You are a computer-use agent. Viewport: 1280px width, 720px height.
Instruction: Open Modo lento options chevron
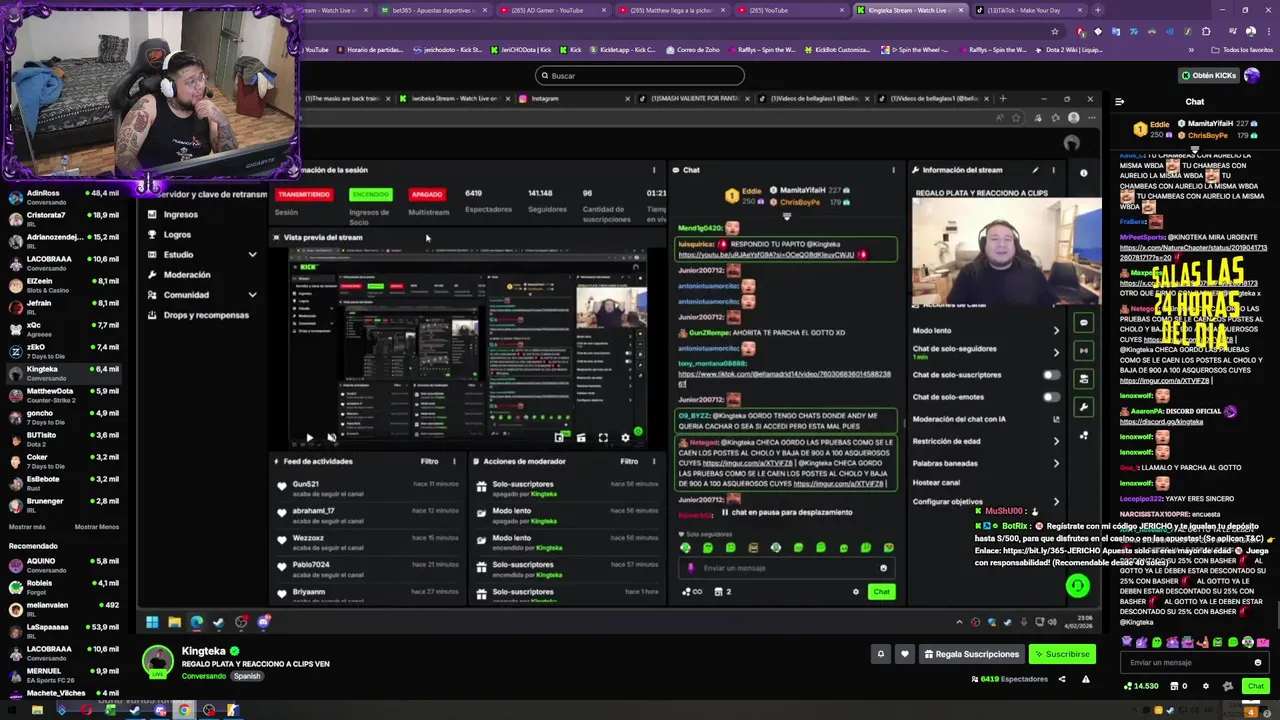point(1056,331)
